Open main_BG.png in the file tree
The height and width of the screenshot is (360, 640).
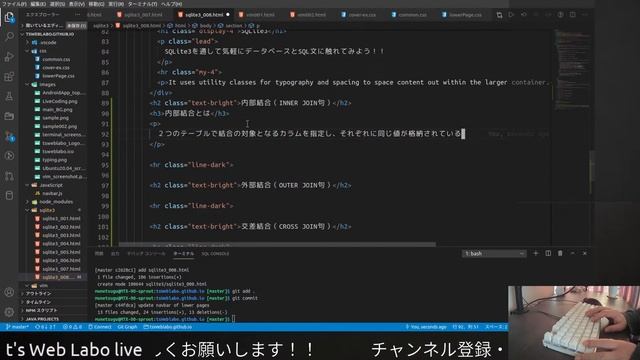57,109
